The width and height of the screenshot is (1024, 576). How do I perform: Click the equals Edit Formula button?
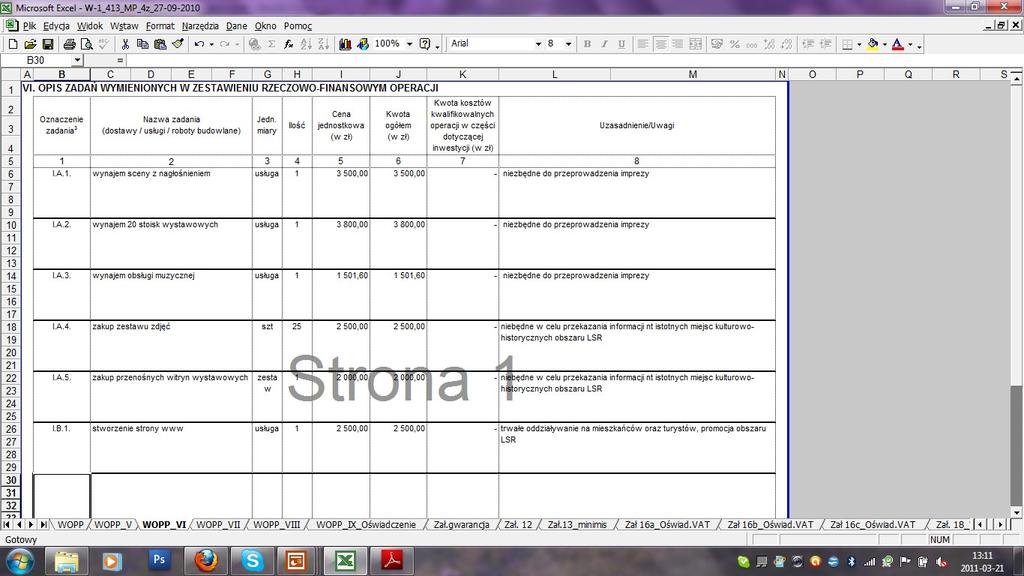120,60
